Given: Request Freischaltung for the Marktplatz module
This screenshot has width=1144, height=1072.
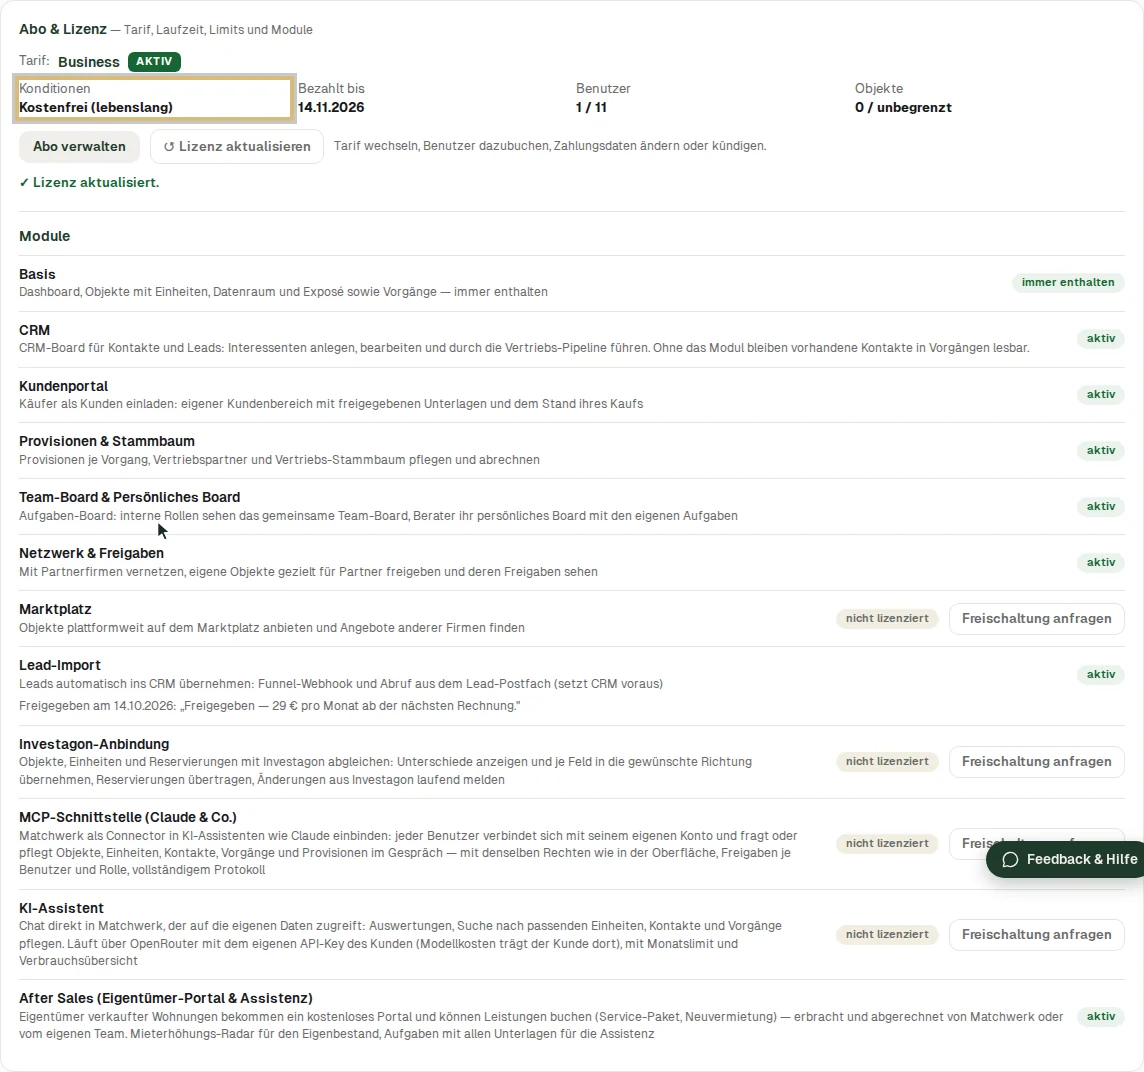Looking at the screenshot, I should (1036, 619).
